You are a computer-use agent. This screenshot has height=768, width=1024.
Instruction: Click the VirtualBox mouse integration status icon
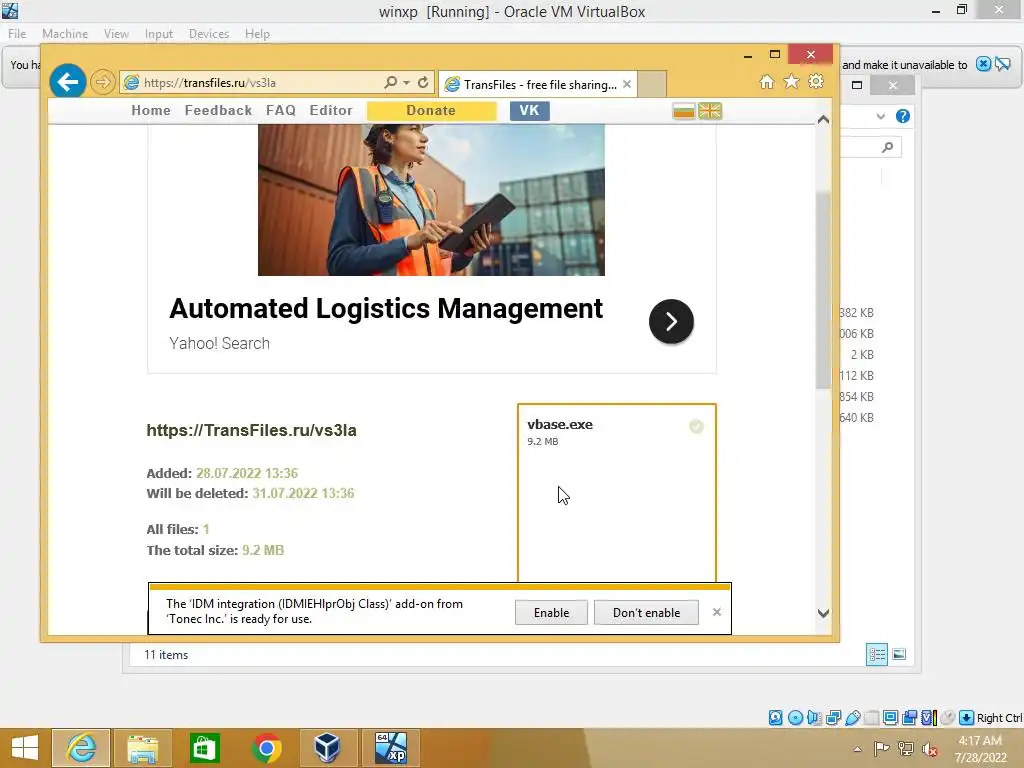[947, 718]
